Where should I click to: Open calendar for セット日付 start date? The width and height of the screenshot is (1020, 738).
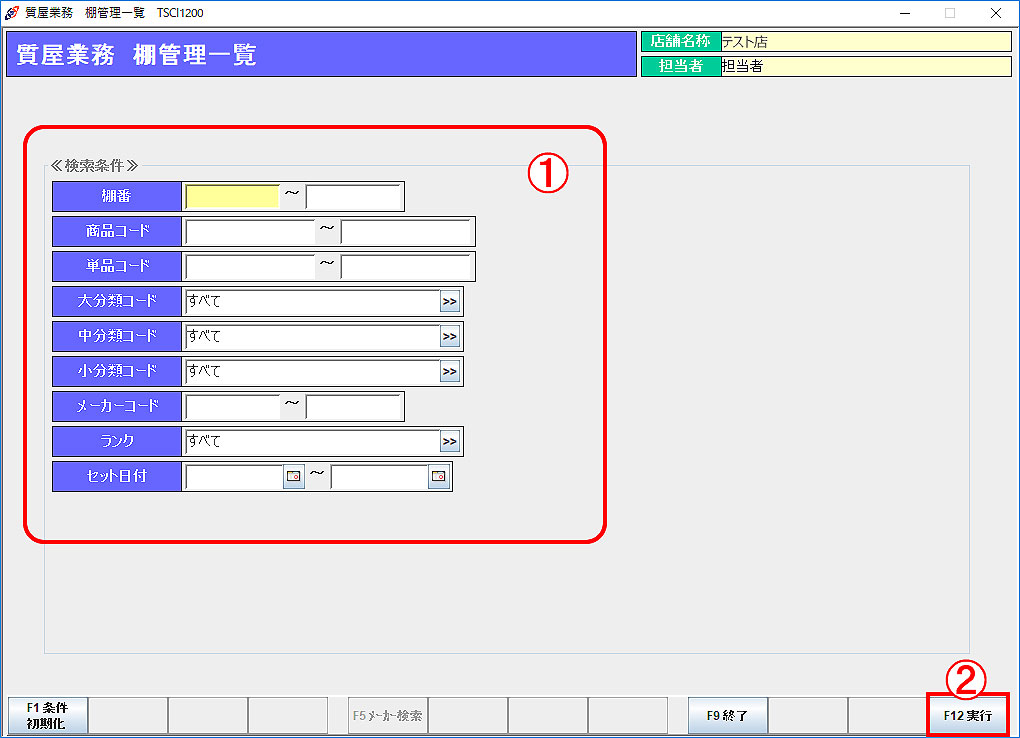coord(294,476)
